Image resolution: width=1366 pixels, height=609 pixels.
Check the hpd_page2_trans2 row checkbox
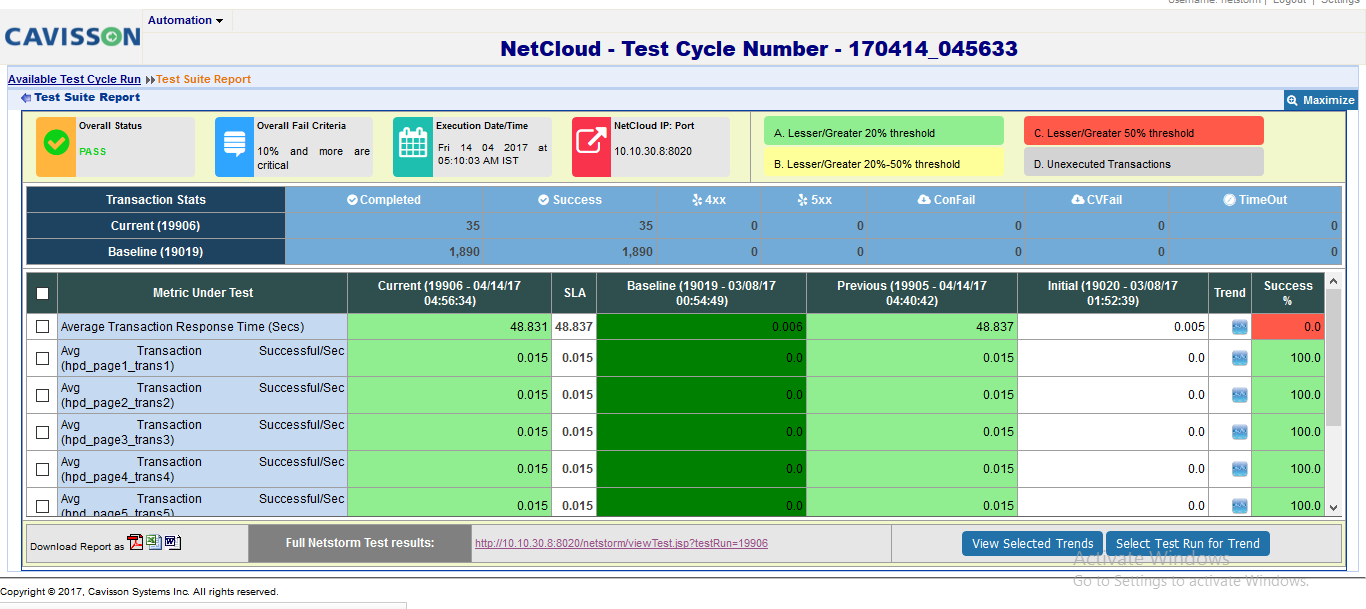click(x=42, y=395)
